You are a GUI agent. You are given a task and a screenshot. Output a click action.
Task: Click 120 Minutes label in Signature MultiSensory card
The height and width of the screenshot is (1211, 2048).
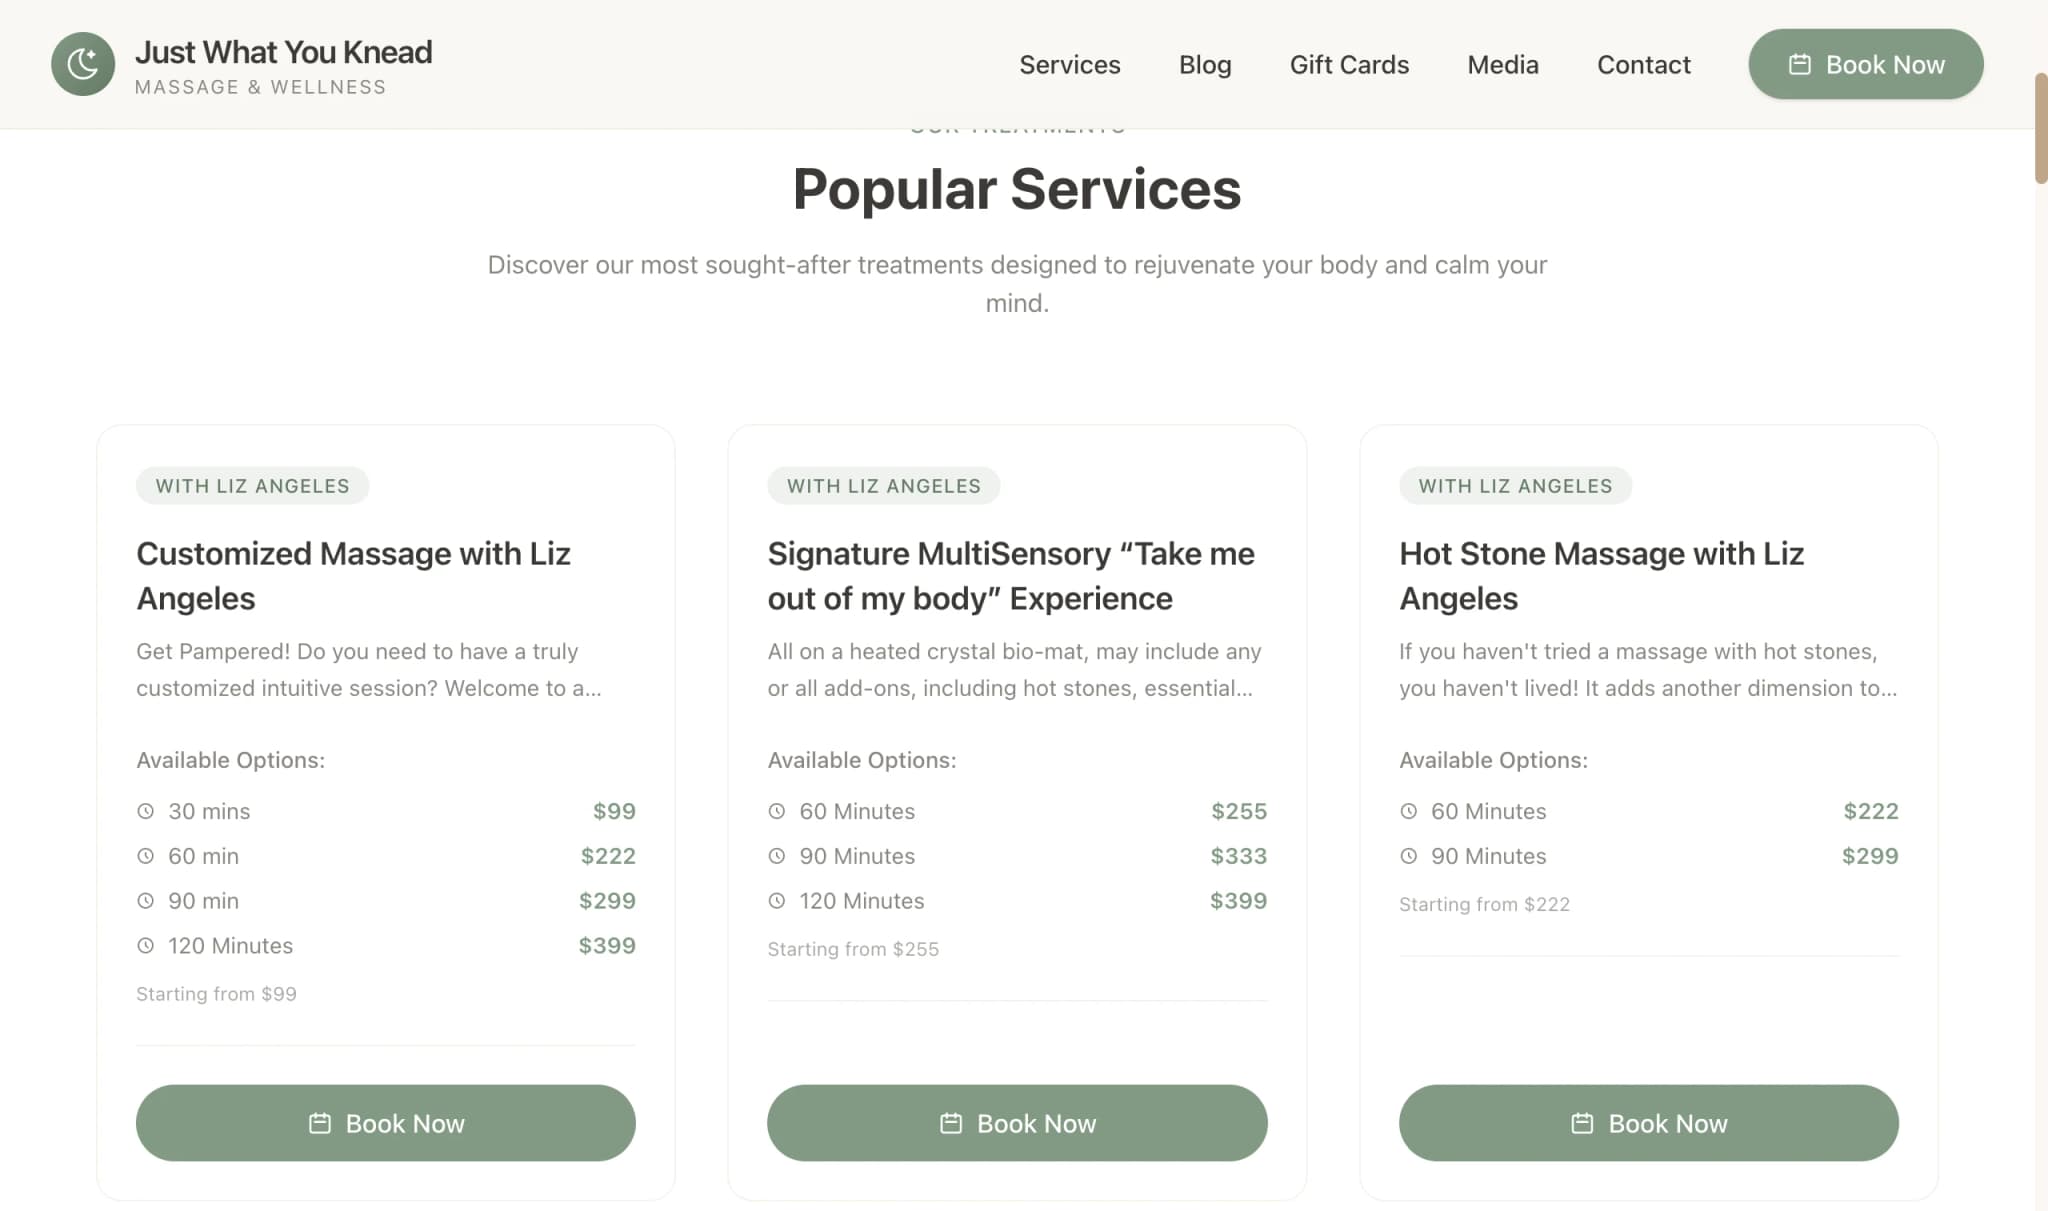click(862, 901)
